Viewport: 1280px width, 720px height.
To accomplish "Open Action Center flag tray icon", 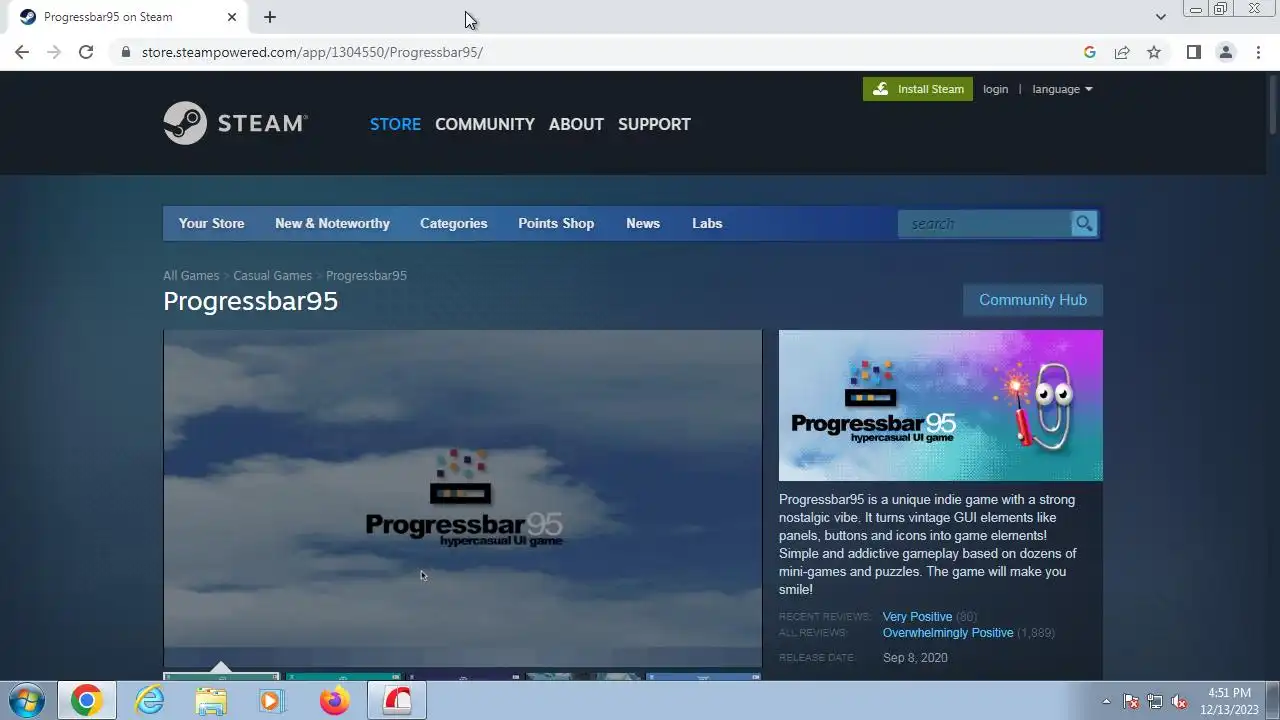I will [1131, 701].
